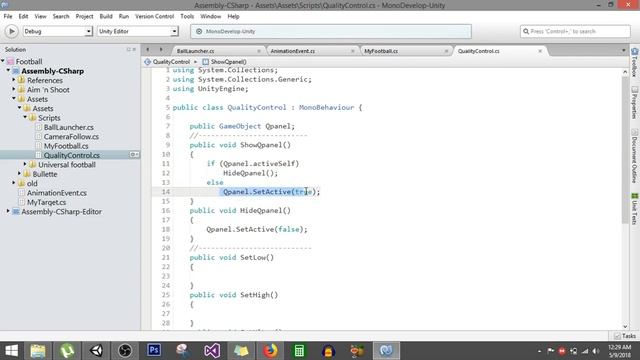Viewport: 640px width, 360px height.
Task: Open the Project menu
Action: coord(84,16)
